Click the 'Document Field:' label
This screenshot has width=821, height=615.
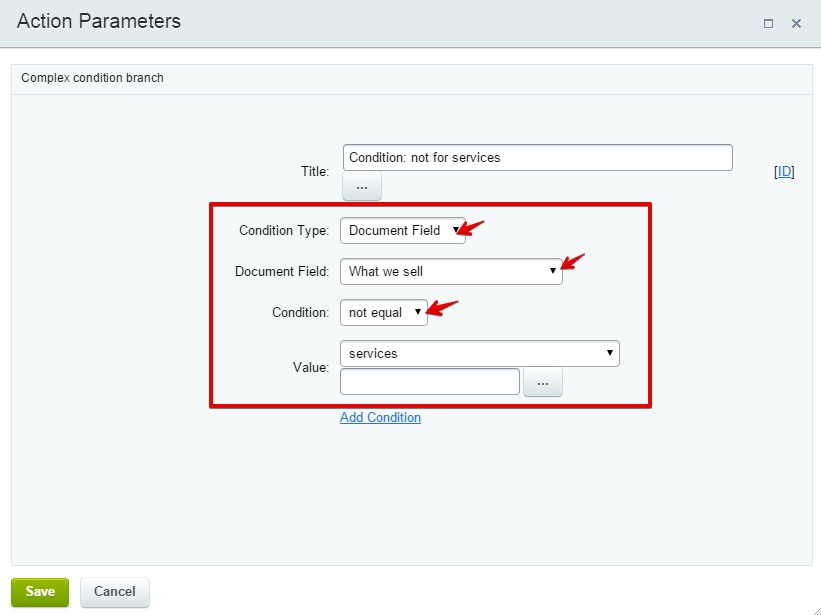pos(282,271)
